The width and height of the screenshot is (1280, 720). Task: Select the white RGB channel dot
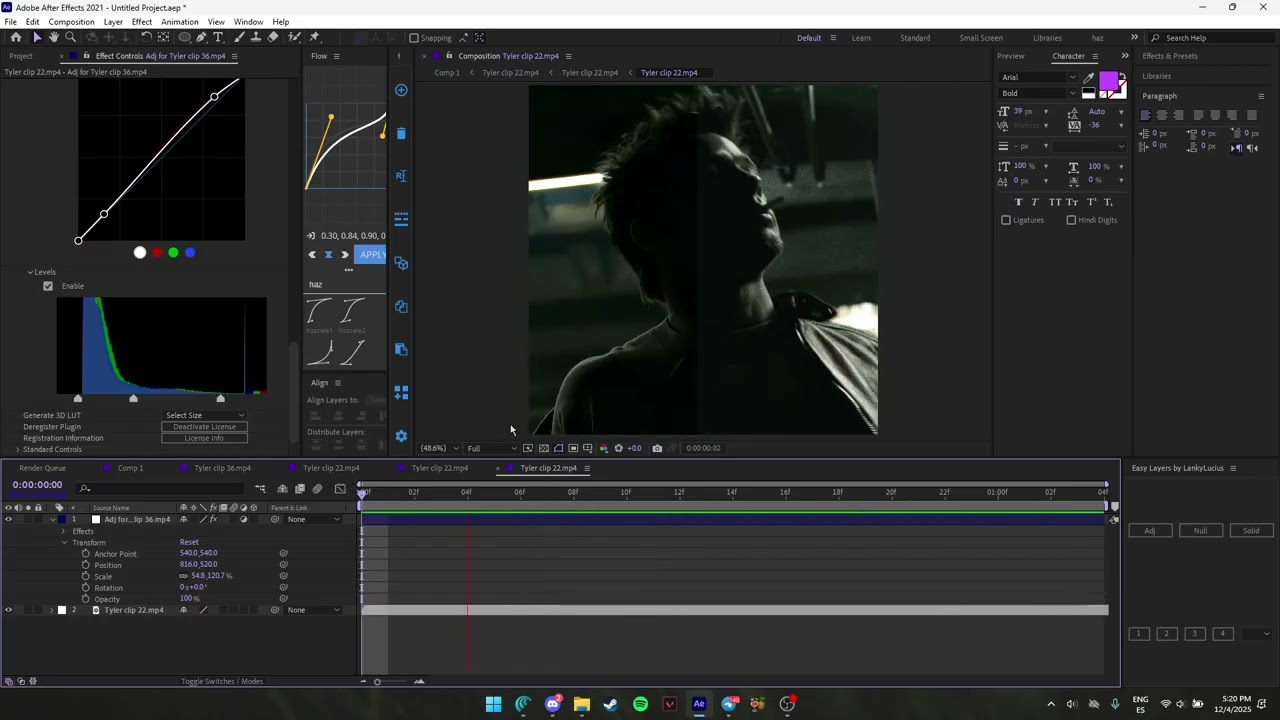140,253
